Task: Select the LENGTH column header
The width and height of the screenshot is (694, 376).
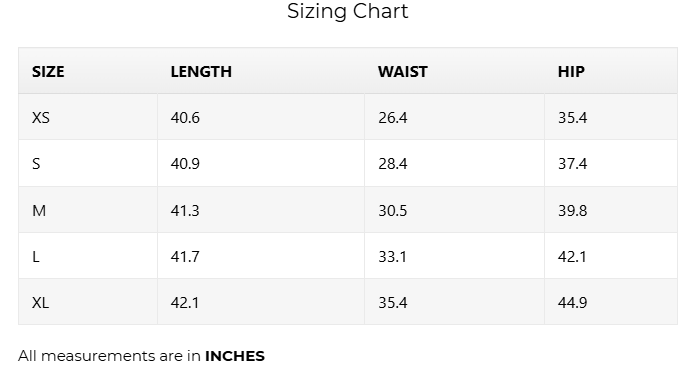Action: point(201,72)
